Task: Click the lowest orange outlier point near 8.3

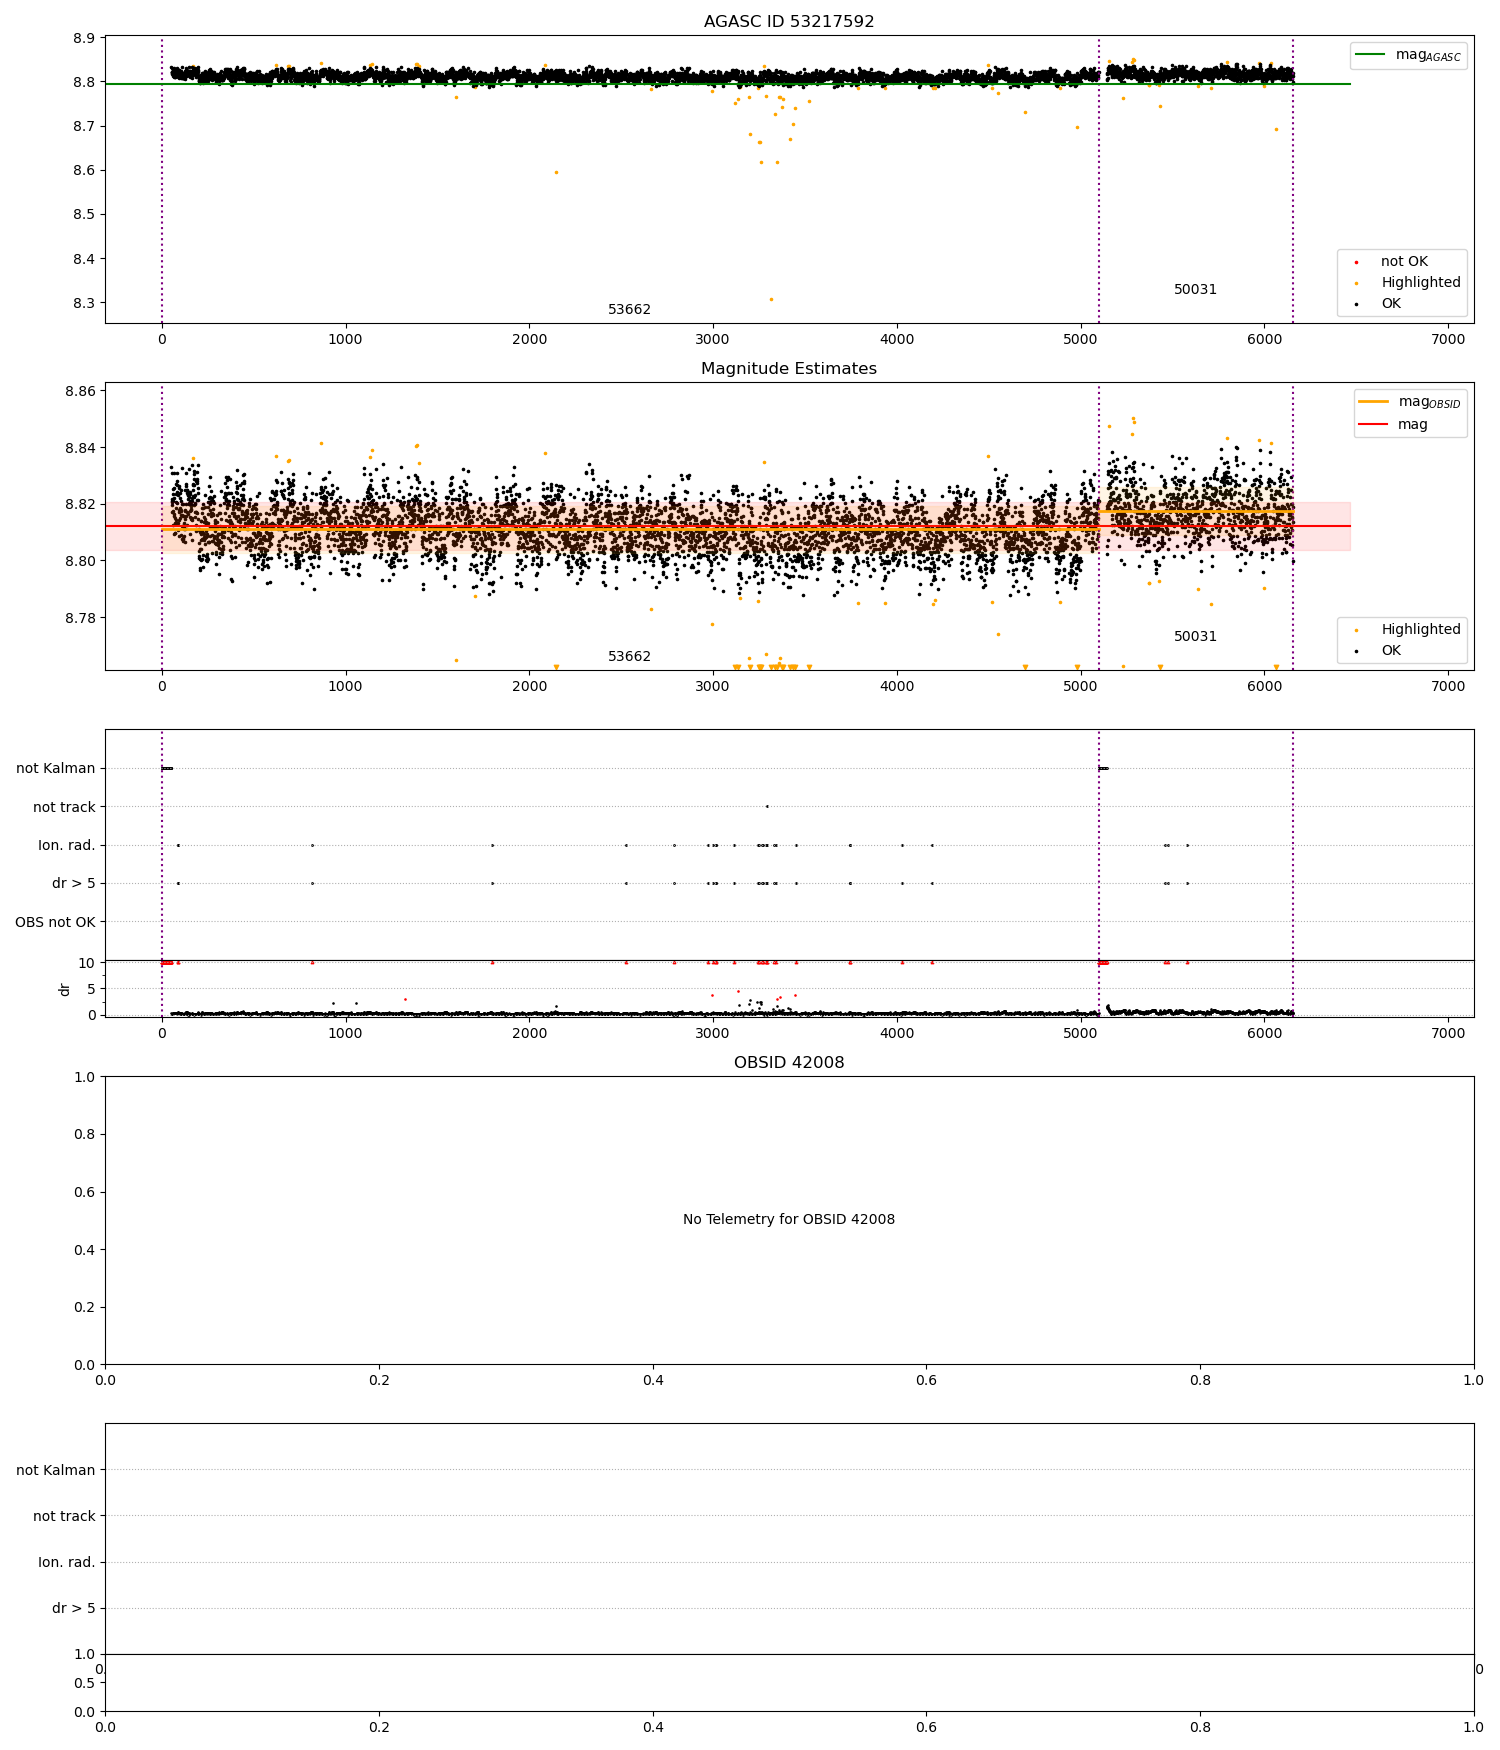Action: pyautogui.click(x=770, y=299)
